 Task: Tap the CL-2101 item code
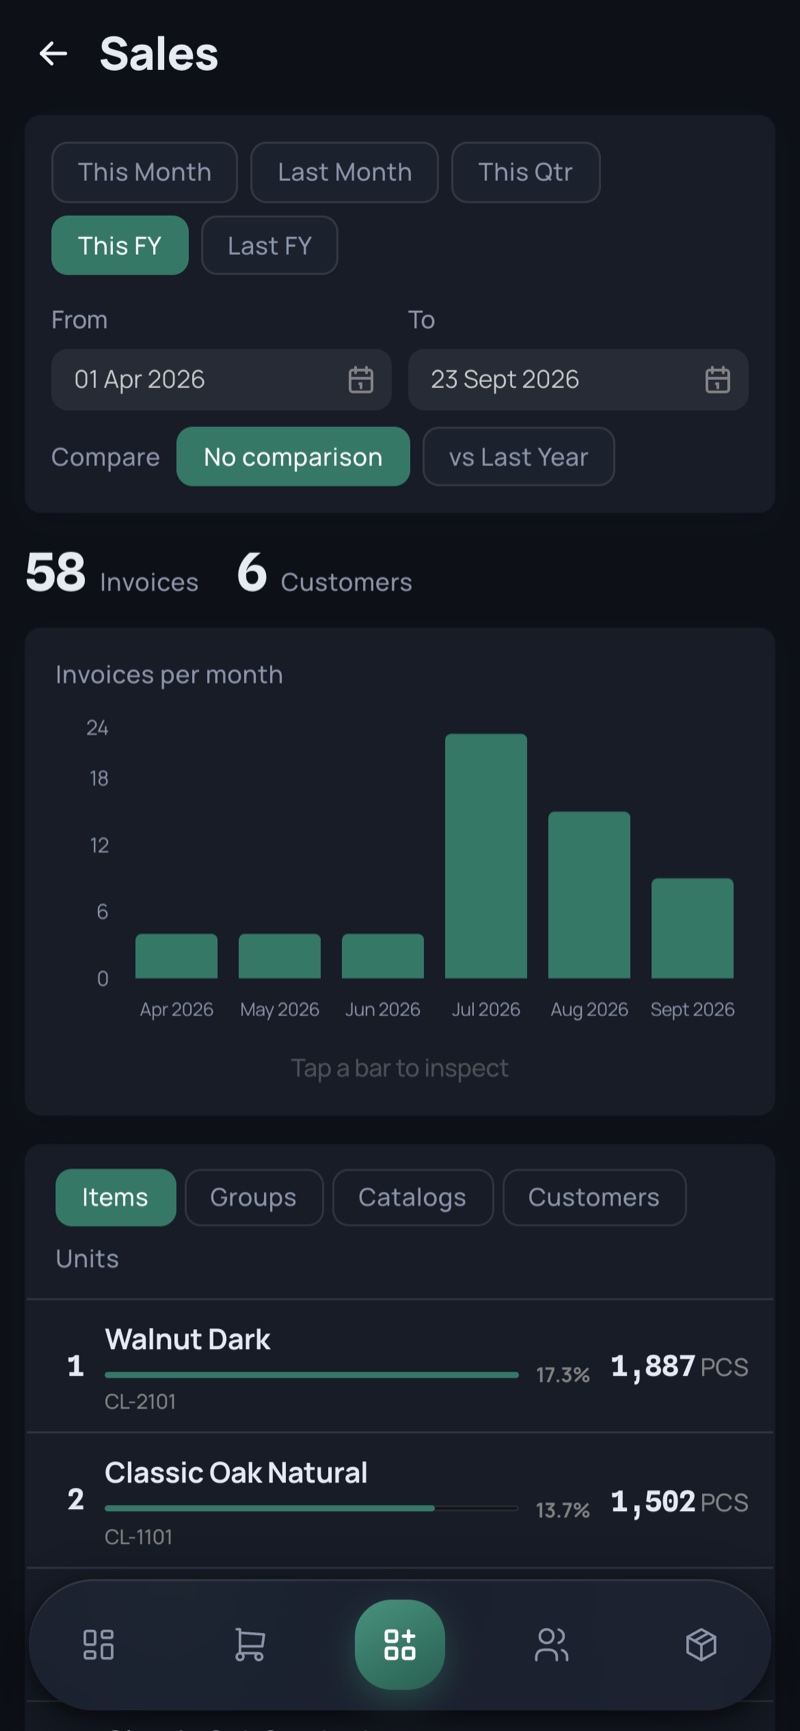point(140,1402)
